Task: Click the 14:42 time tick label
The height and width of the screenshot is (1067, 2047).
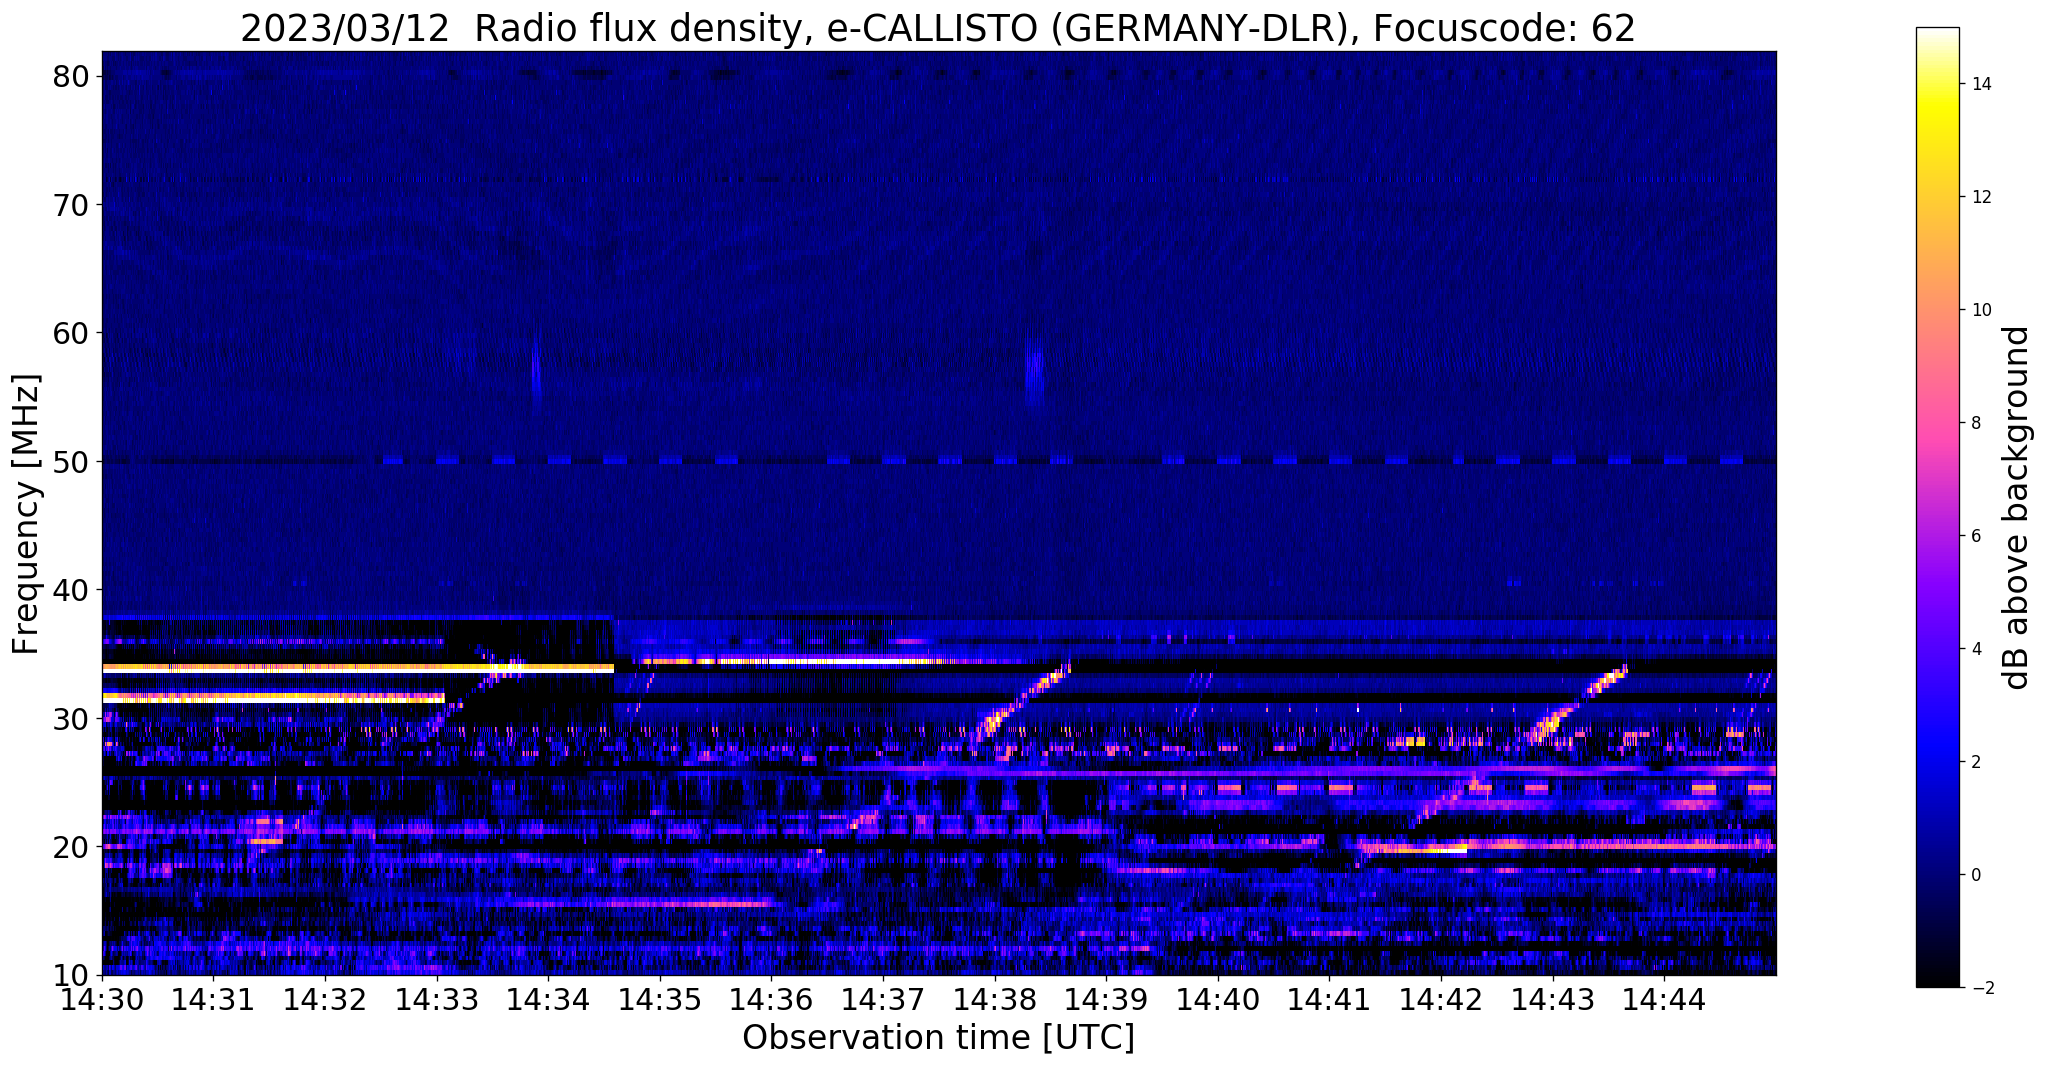Action: click(x=1441, y=998)
